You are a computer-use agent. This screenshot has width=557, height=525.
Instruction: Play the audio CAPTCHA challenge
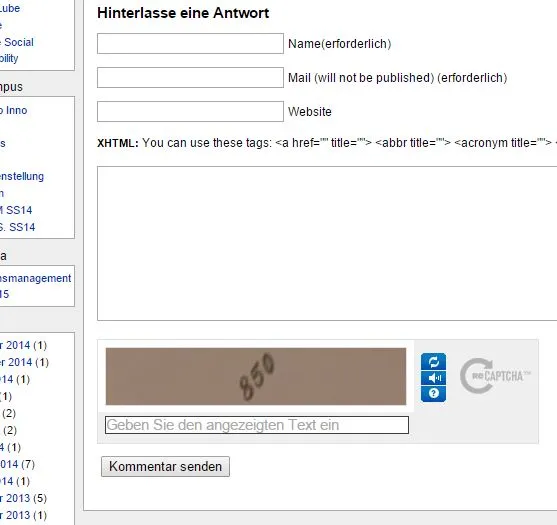coord(433,378)
